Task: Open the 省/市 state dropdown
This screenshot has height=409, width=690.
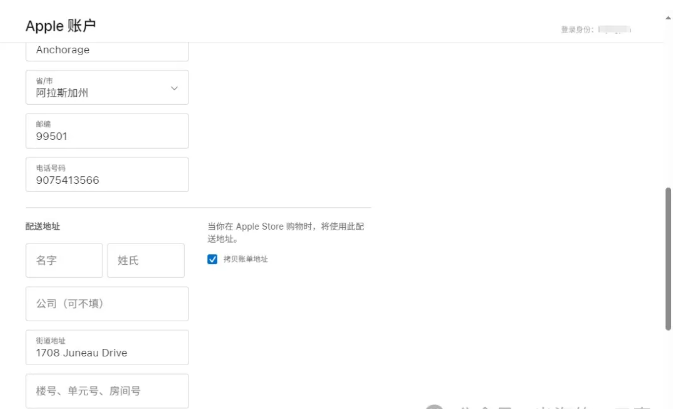Action: pyautogui.click(x=107, y=88)
